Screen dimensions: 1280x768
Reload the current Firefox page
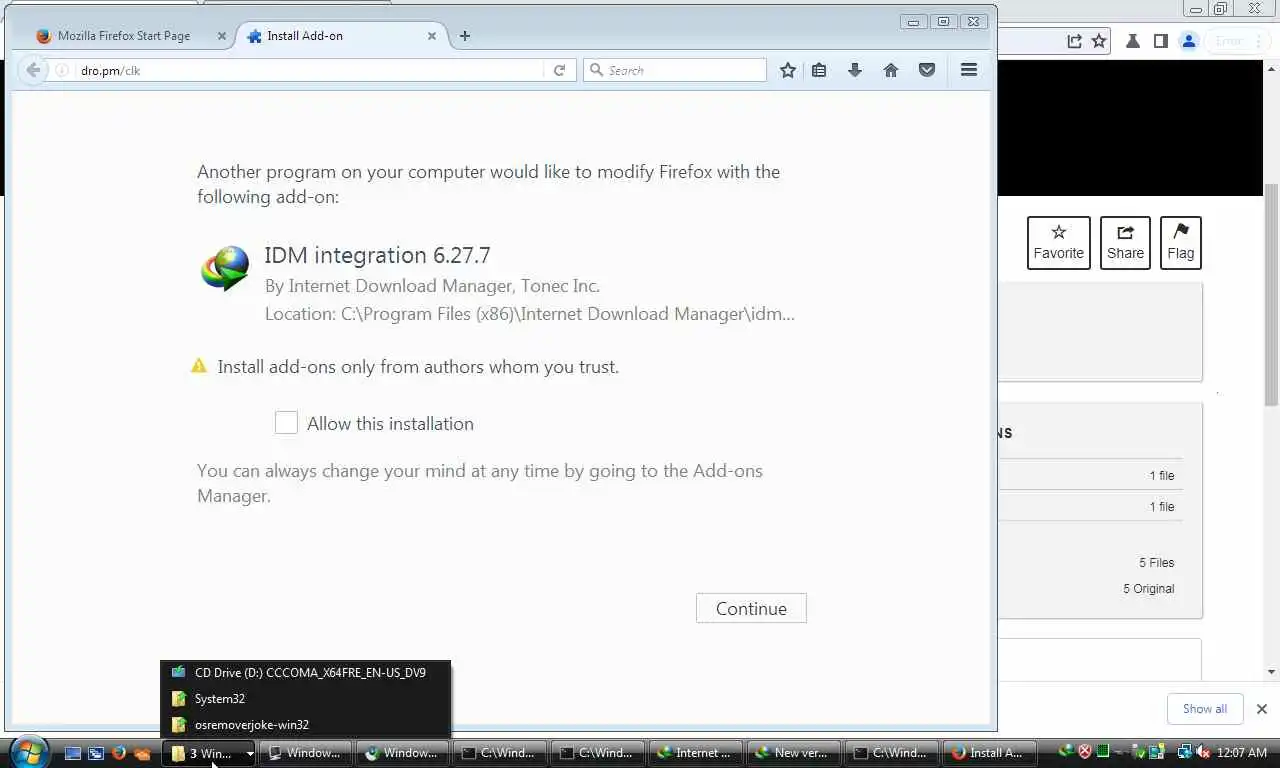coord(560,70)
